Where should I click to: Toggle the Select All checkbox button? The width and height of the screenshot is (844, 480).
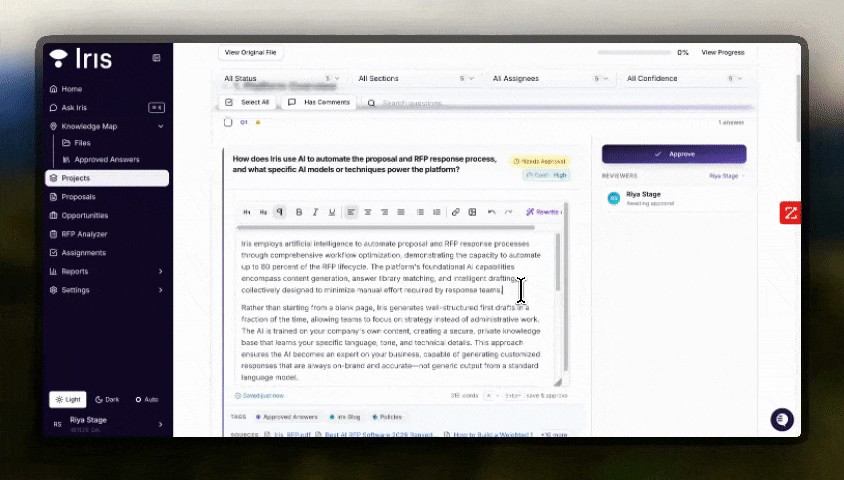247,102
